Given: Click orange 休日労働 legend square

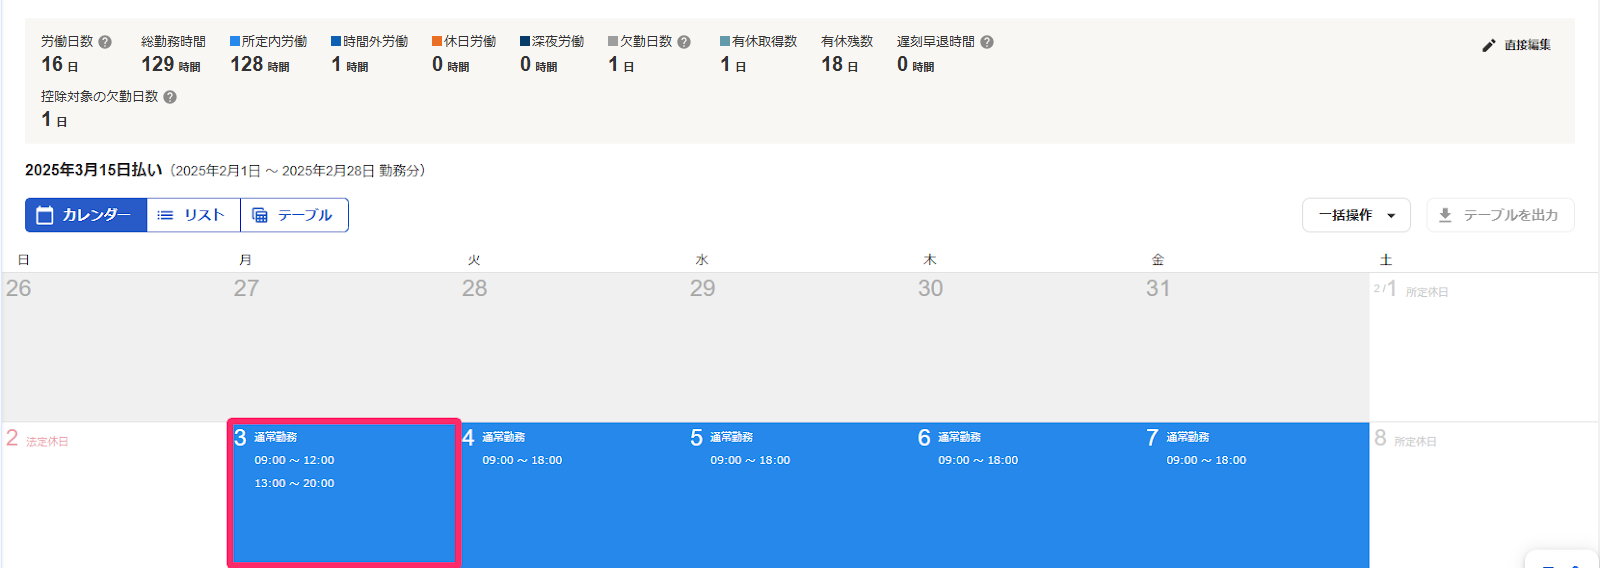Looking at the screenshot, I should tap(437, 41).
